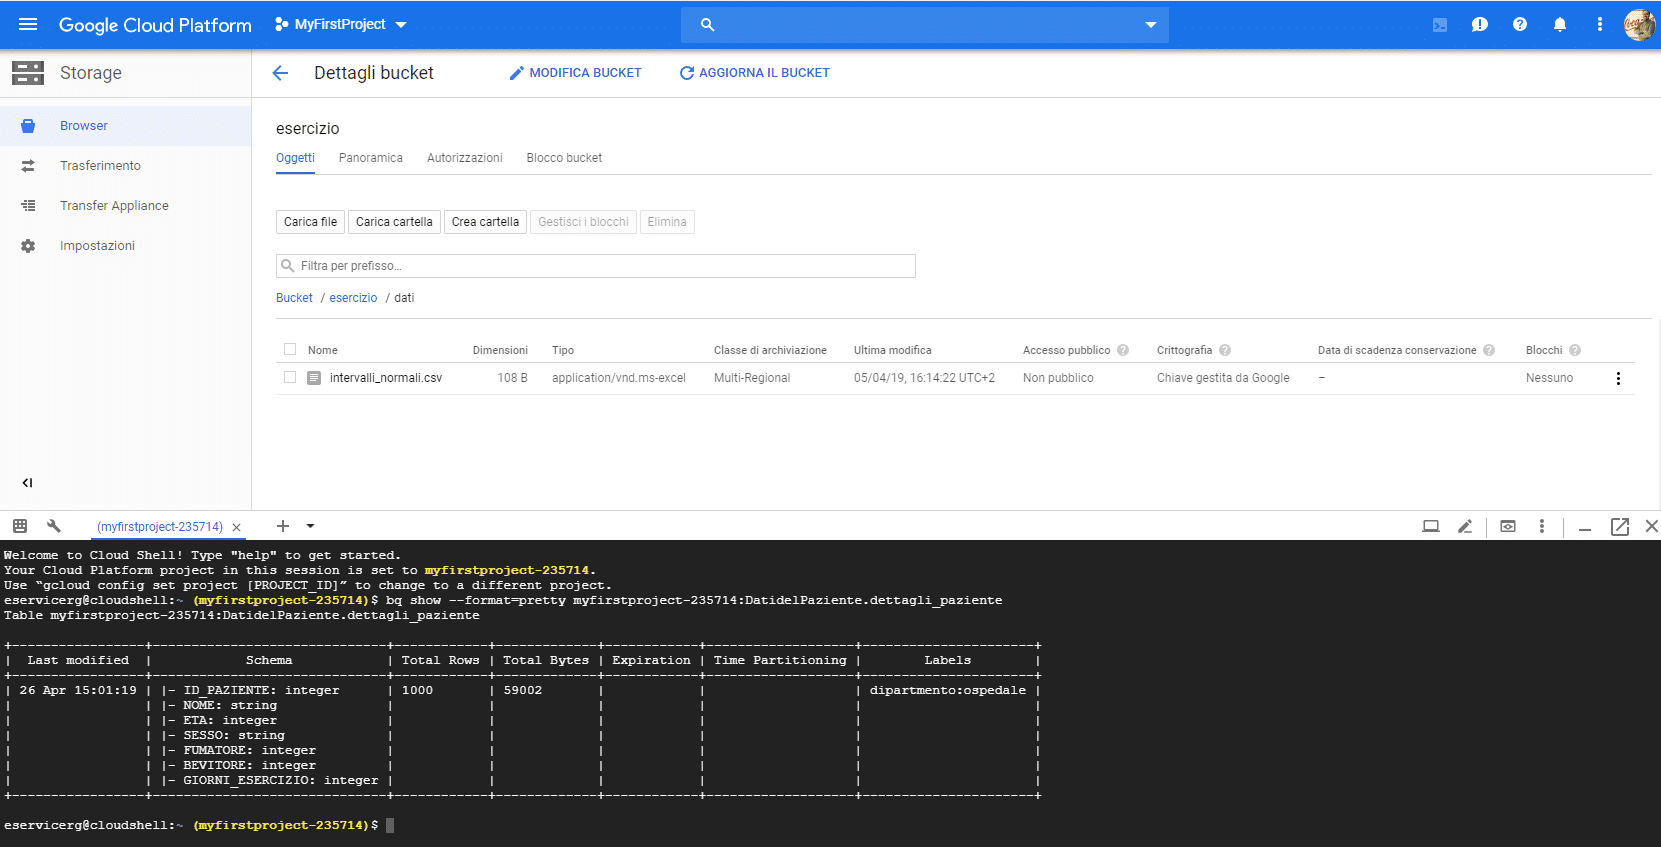Viewport: 1661px width, 847px height.
Task: Switch to the Panoramica tab
Action: tap(371, 158)
